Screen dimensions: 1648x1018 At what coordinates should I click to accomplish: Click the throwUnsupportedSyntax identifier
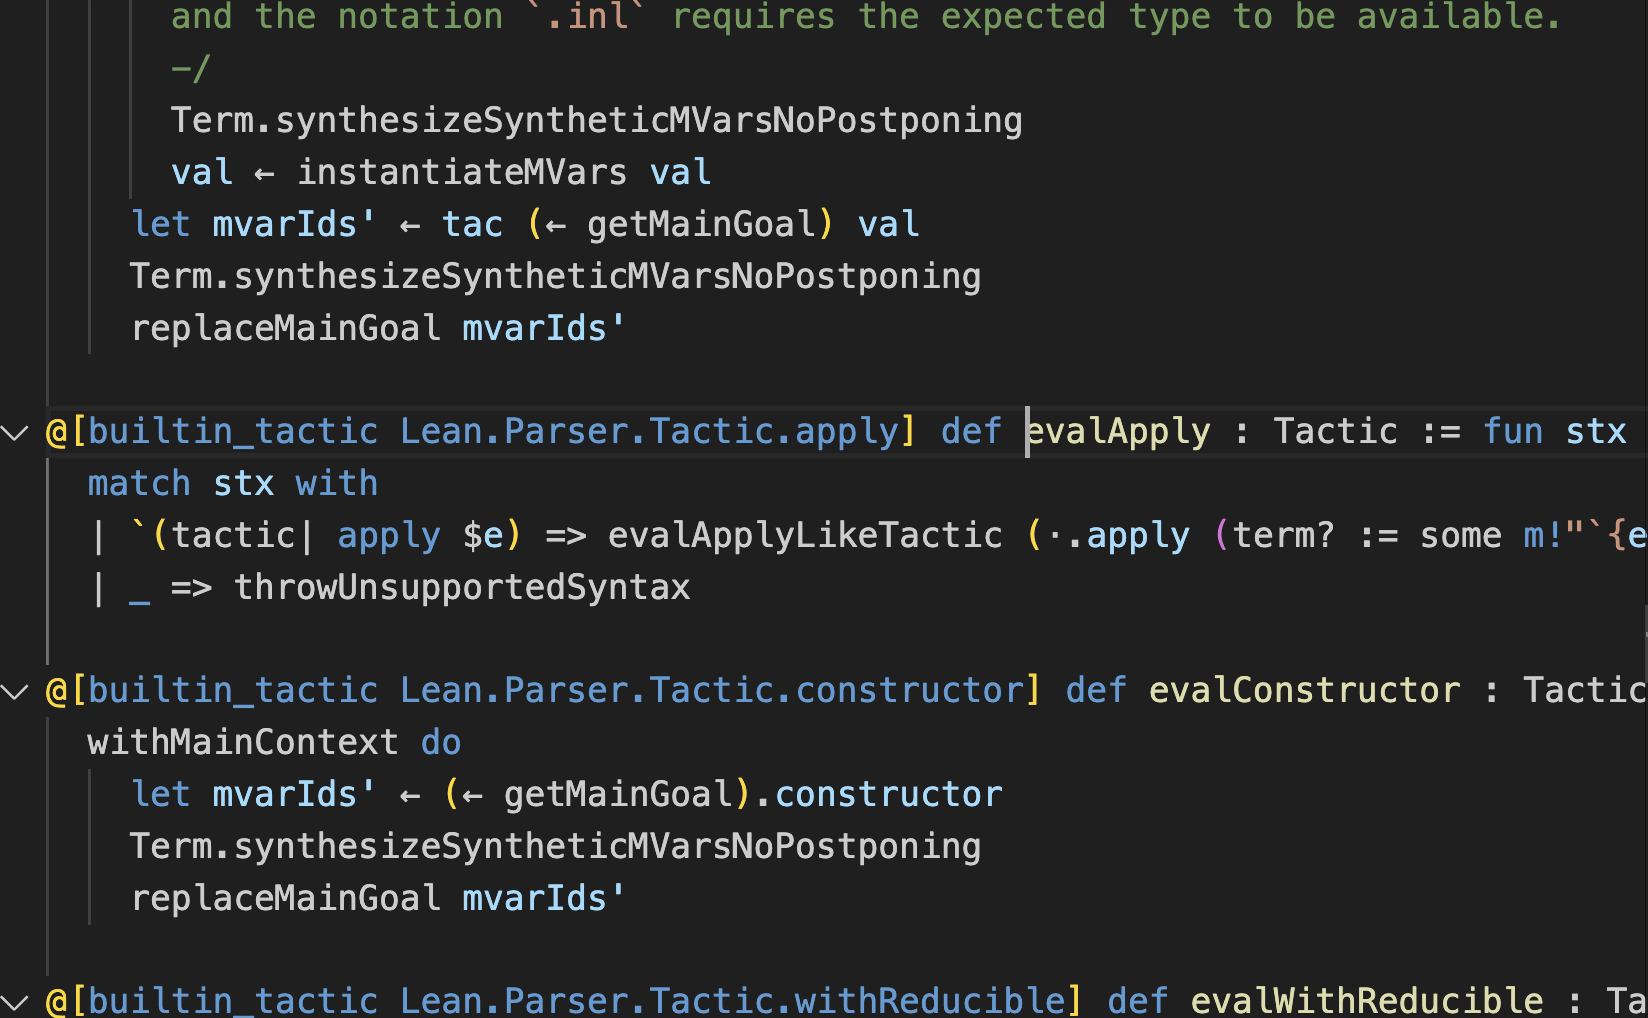[x=462, y=588]
